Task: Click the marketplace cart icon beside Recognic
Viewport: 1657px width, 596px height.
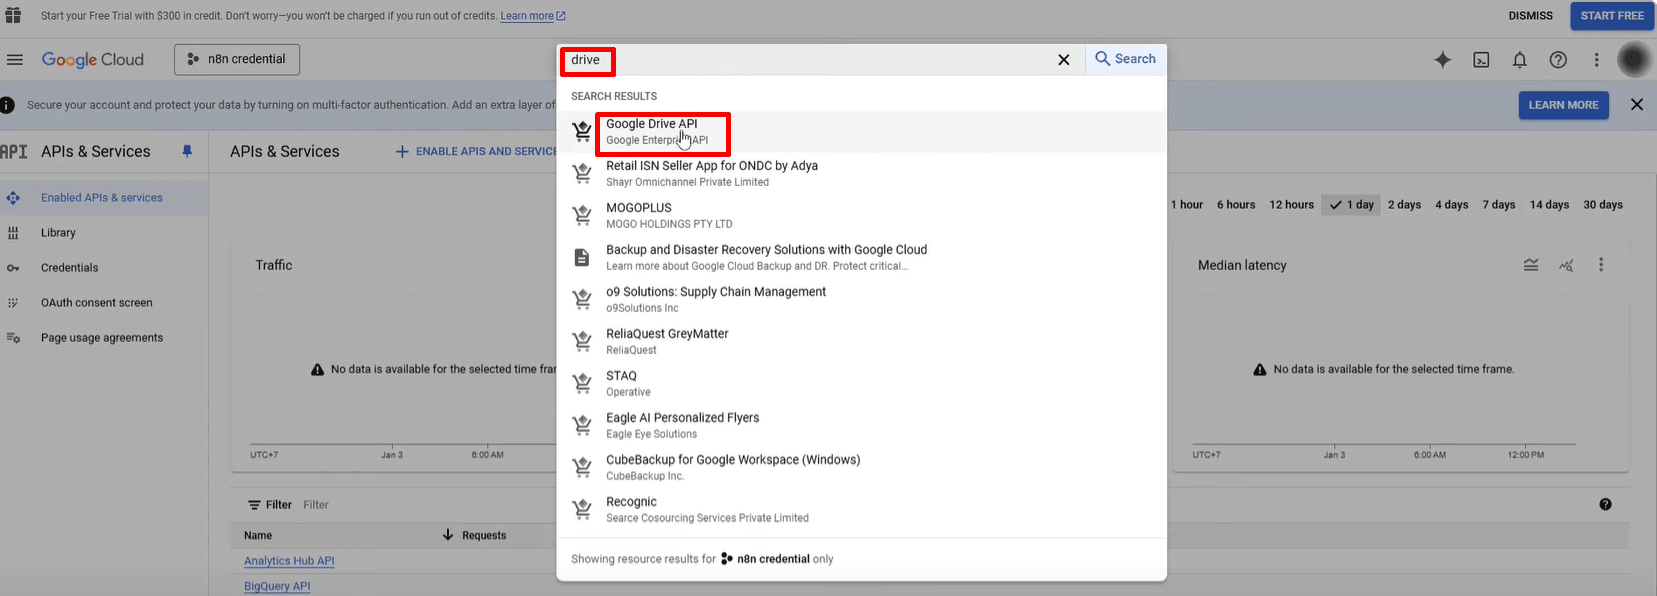Action: (x=582, y=509)
